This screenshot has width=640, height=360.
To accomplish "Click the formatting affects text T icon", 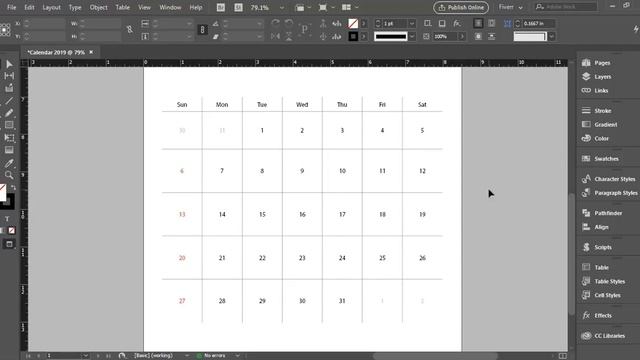I will coord(7,219).
